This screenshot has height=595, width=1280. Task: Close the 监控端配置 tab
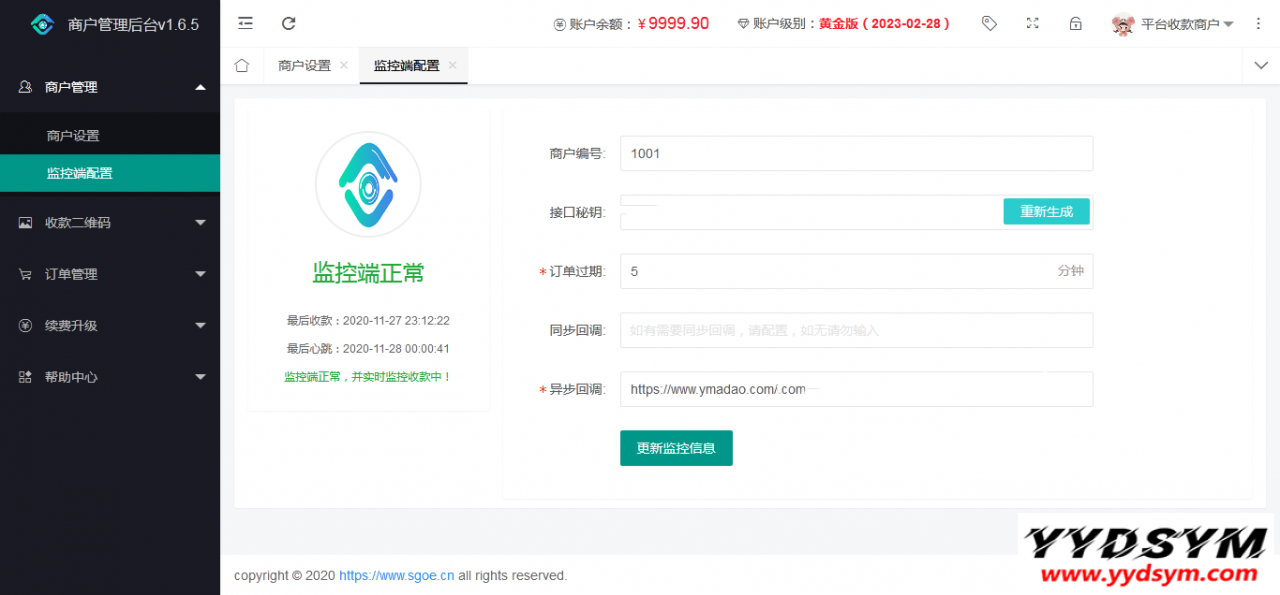pyautogui.click(x=452, y=65)
